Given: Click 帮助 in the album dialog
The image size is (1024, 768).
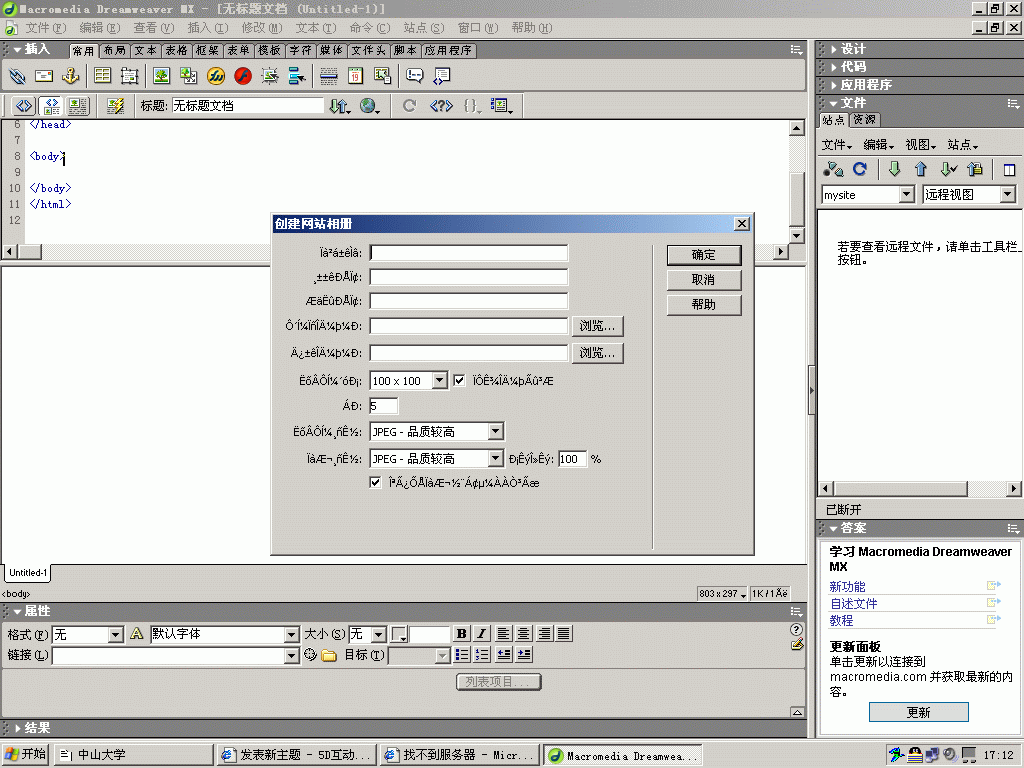Looking at the screenshot, I should pyautogui.click(x=704, y=304).
